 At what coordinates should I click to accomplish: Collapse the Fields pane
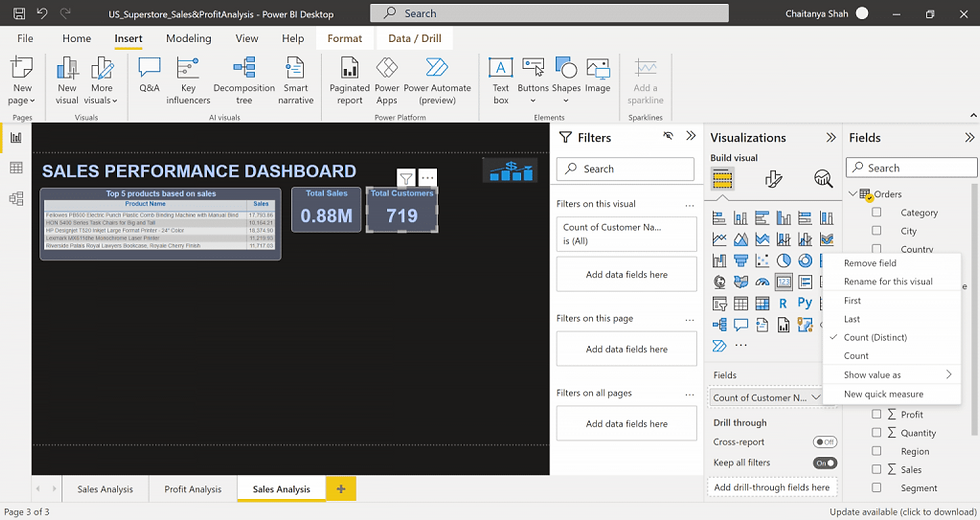coord(969,138)
